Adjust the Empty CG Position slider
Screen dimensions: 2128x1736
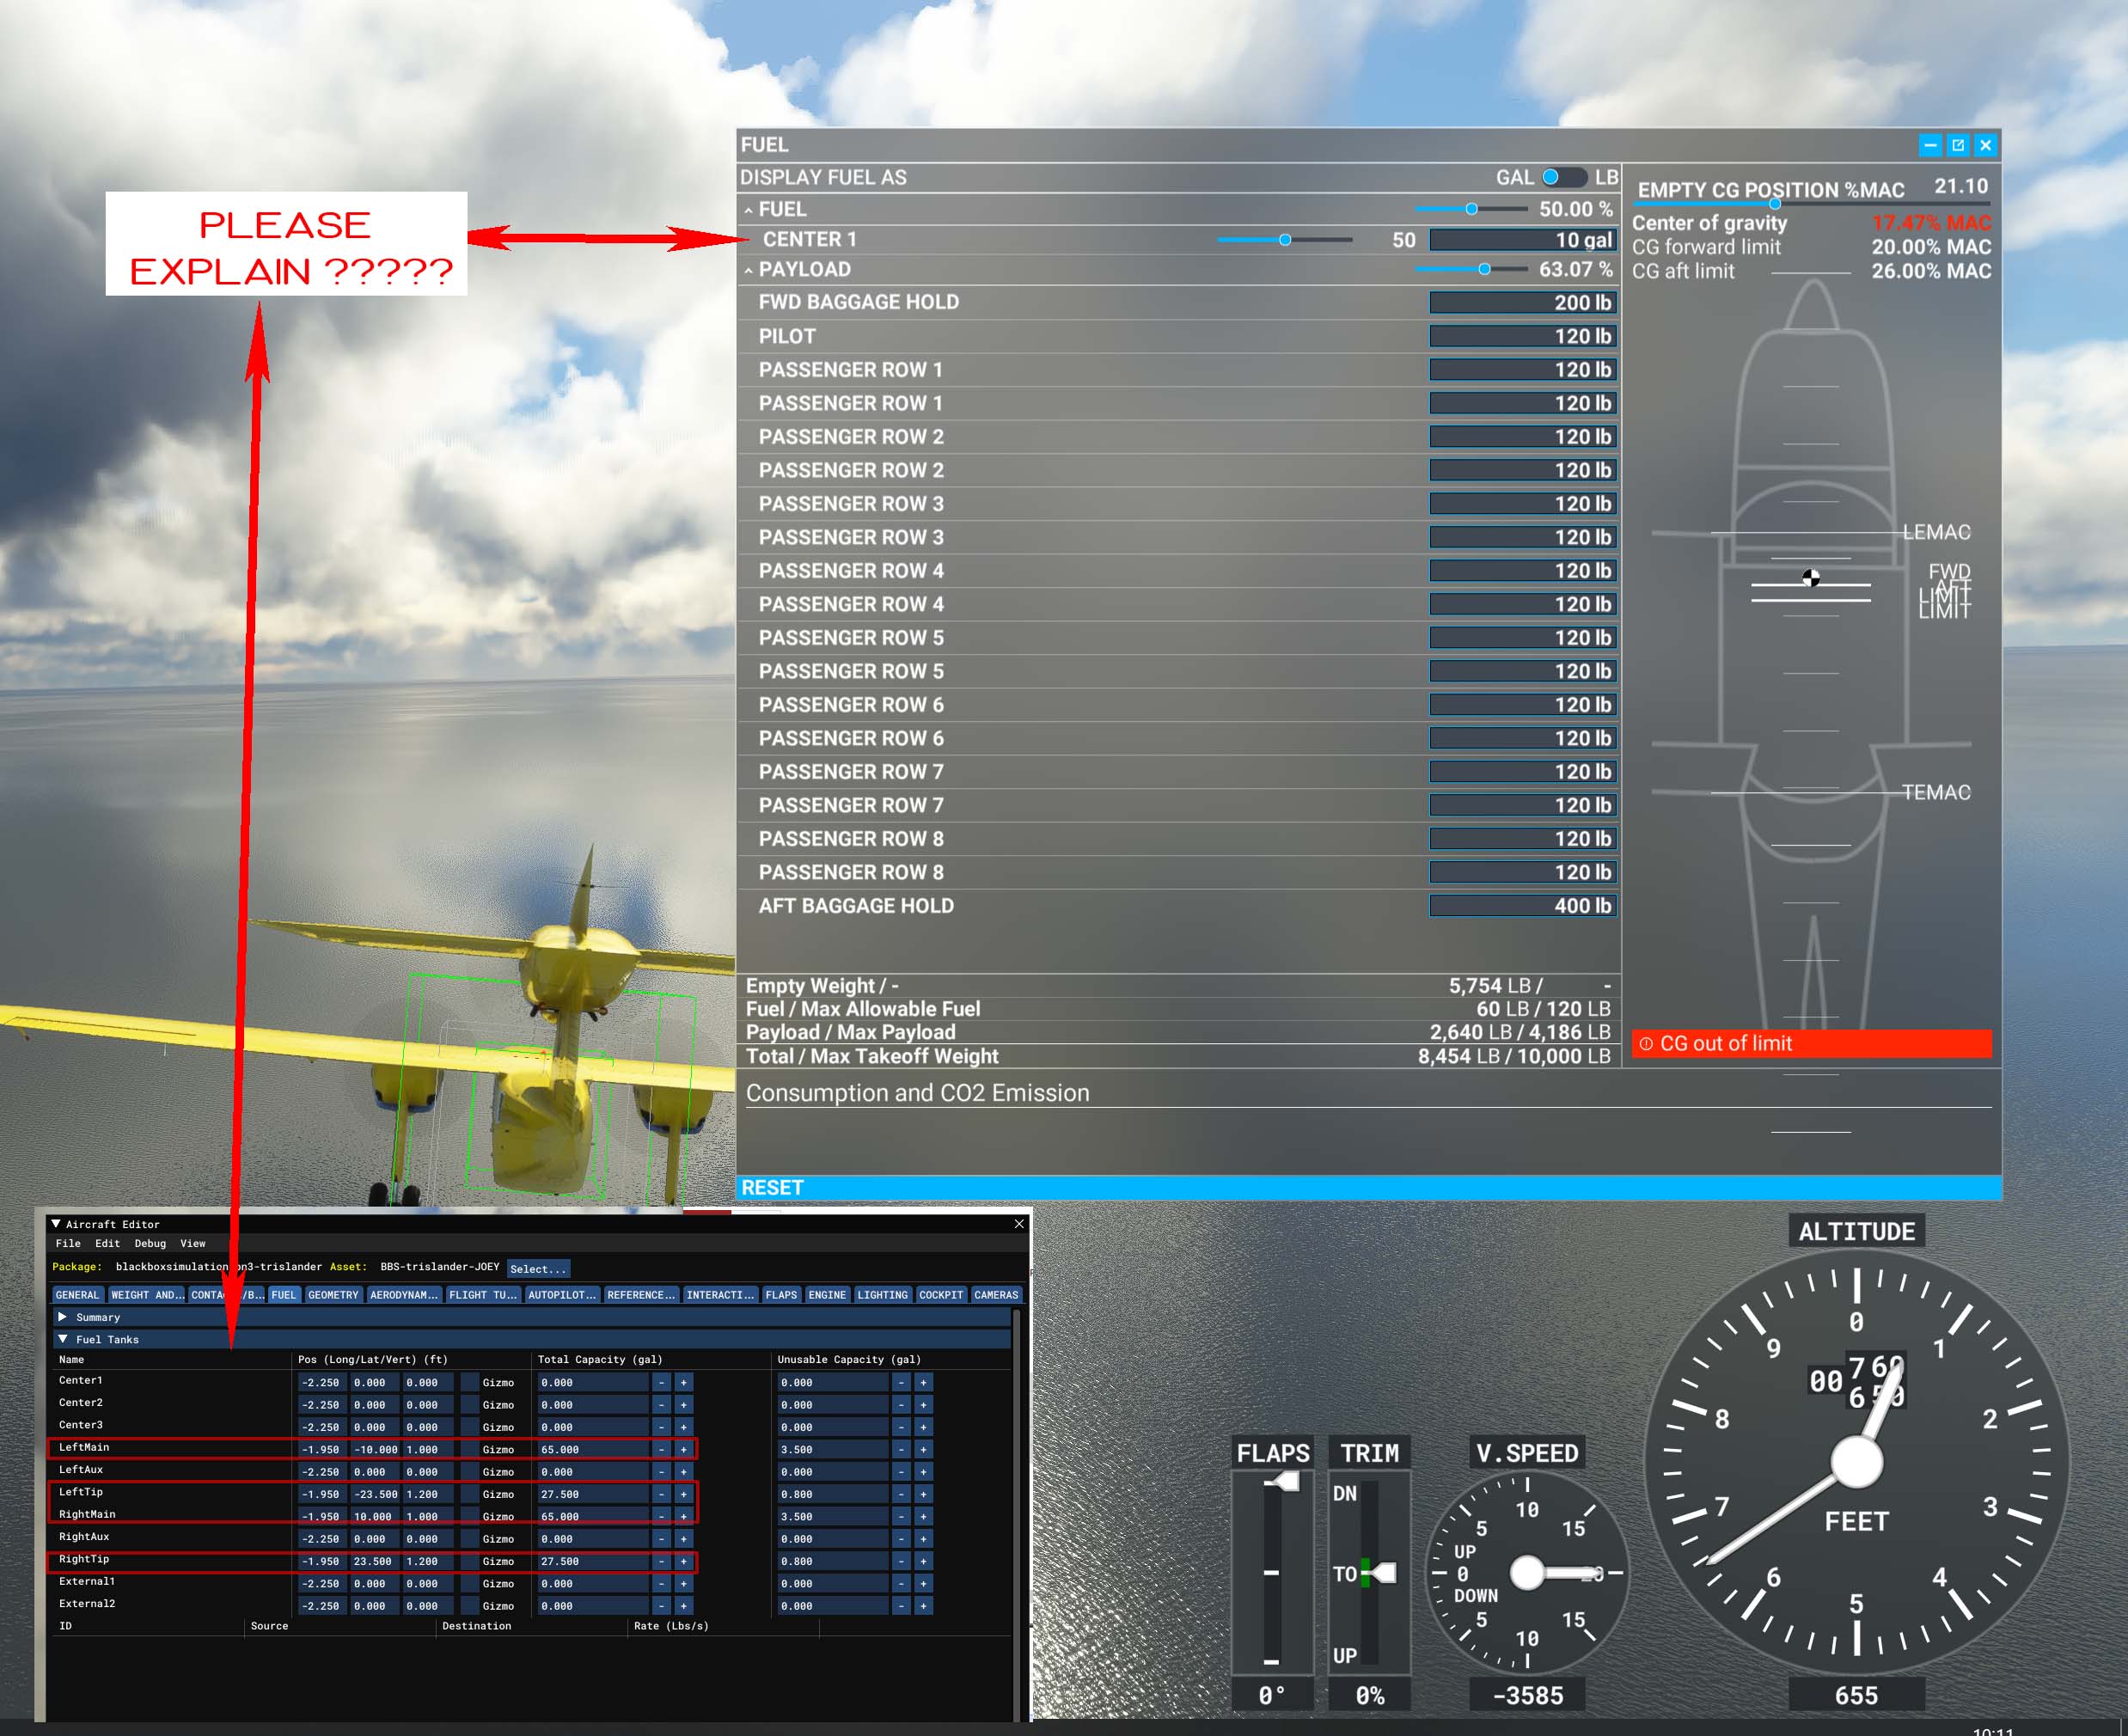click(x=1812, y=204)
